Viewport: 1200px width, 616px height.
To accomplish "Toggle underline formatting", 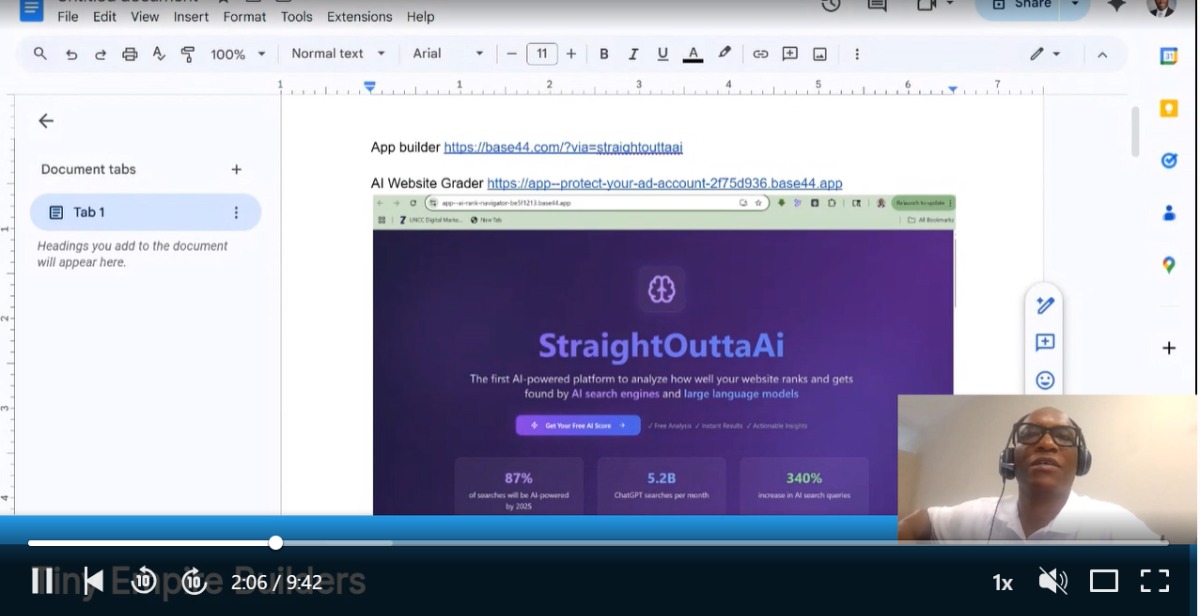I will [662, 54].
